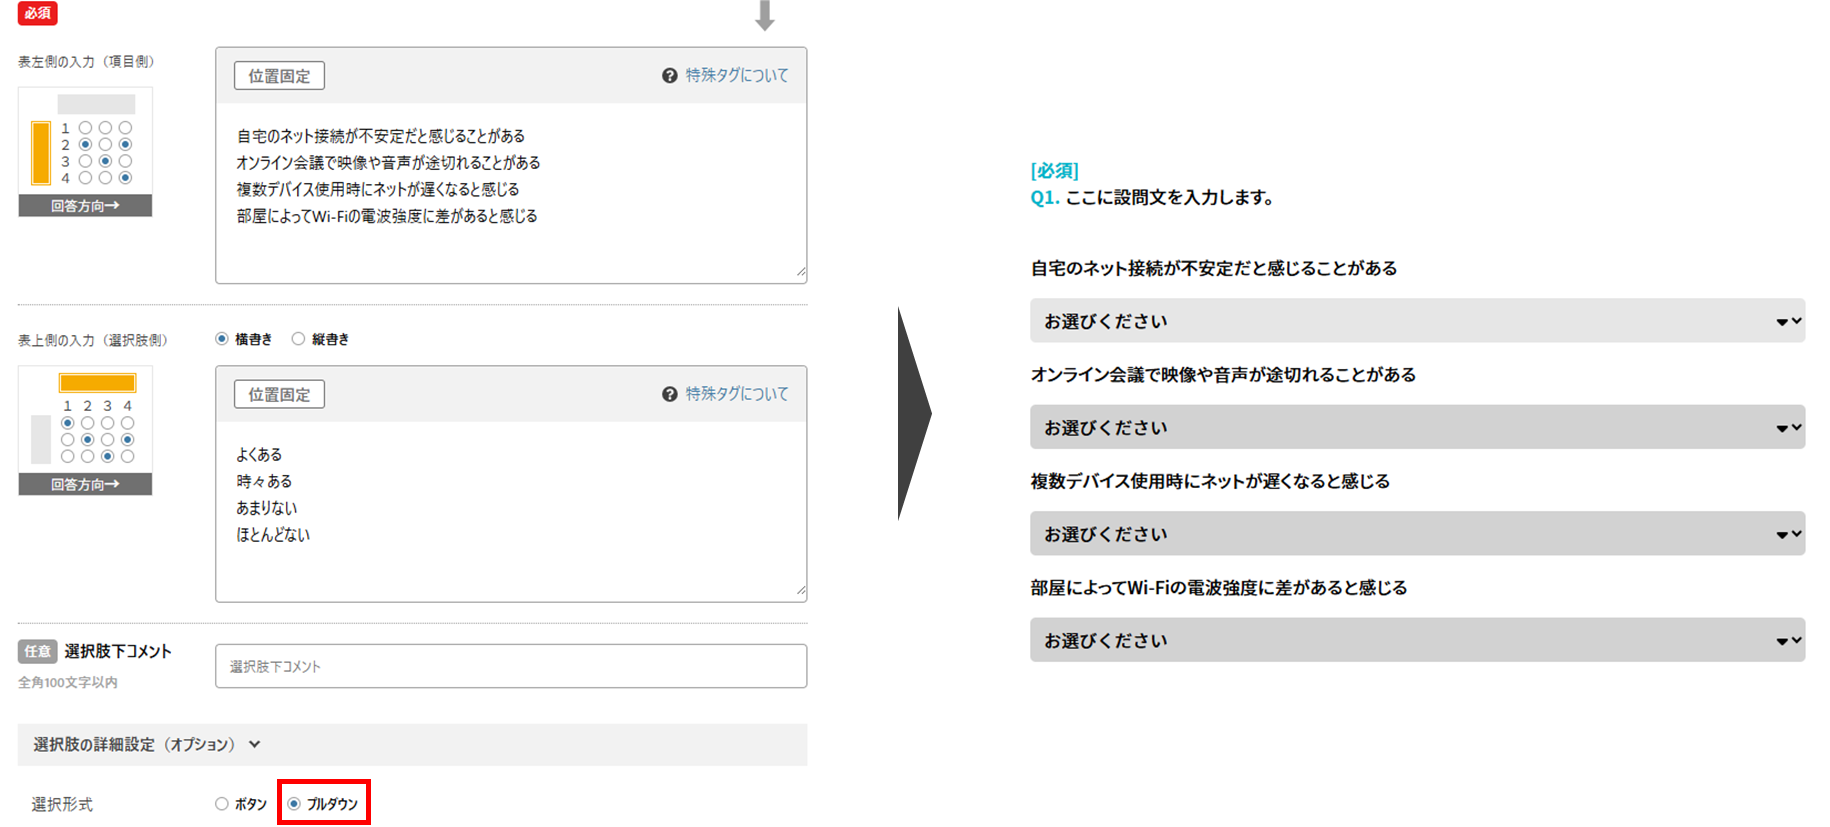1830x827 pixels.
Task: Click 位置固定 button in the choices editor
Action: pyautogui.click(x=279, y=395)
